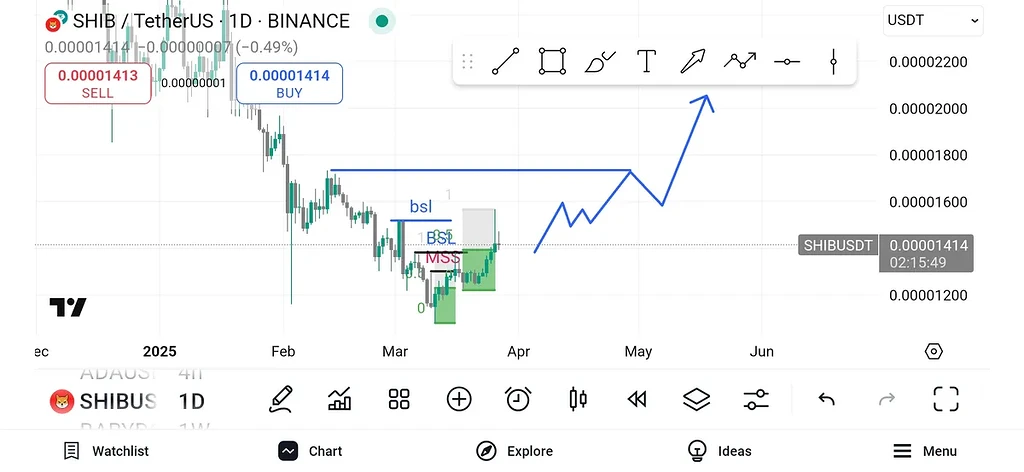
Task: Open the 1D timeframe selector
Action: coord(191,401)
